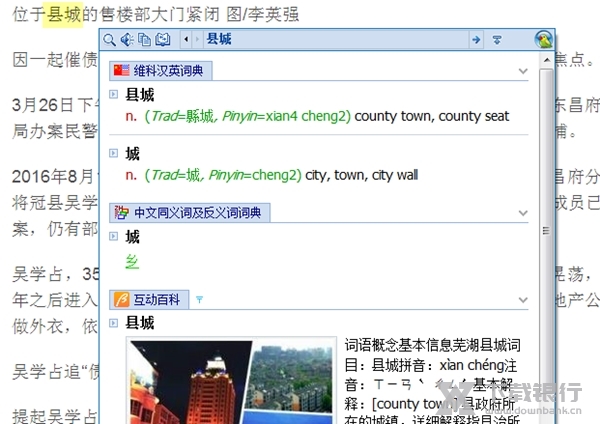Toggle the expand box beside 城 synonym entry
Image resolution: width=600 pixels, height=424 pixels.
point(114,237)
